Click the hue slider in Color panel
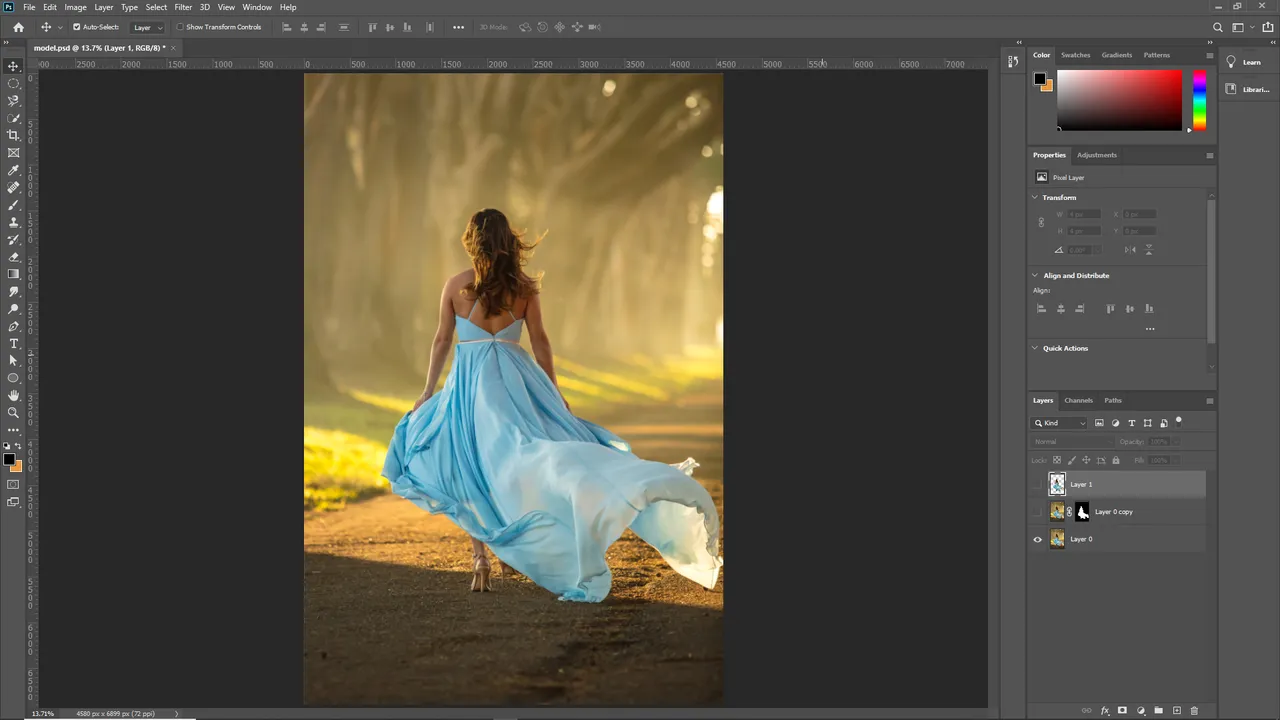Screen dimensions: 1280x720 [1199, 100]
